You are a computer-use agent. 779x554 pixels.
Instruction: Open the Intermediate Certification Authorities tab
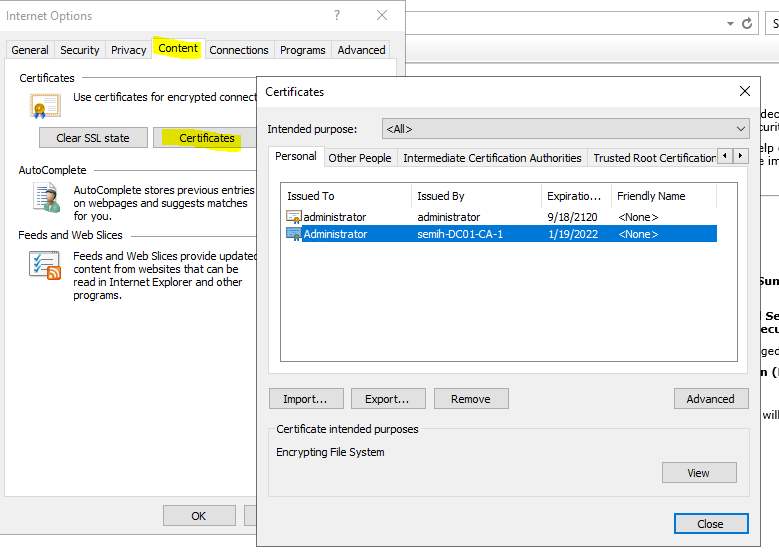point(492,158)
